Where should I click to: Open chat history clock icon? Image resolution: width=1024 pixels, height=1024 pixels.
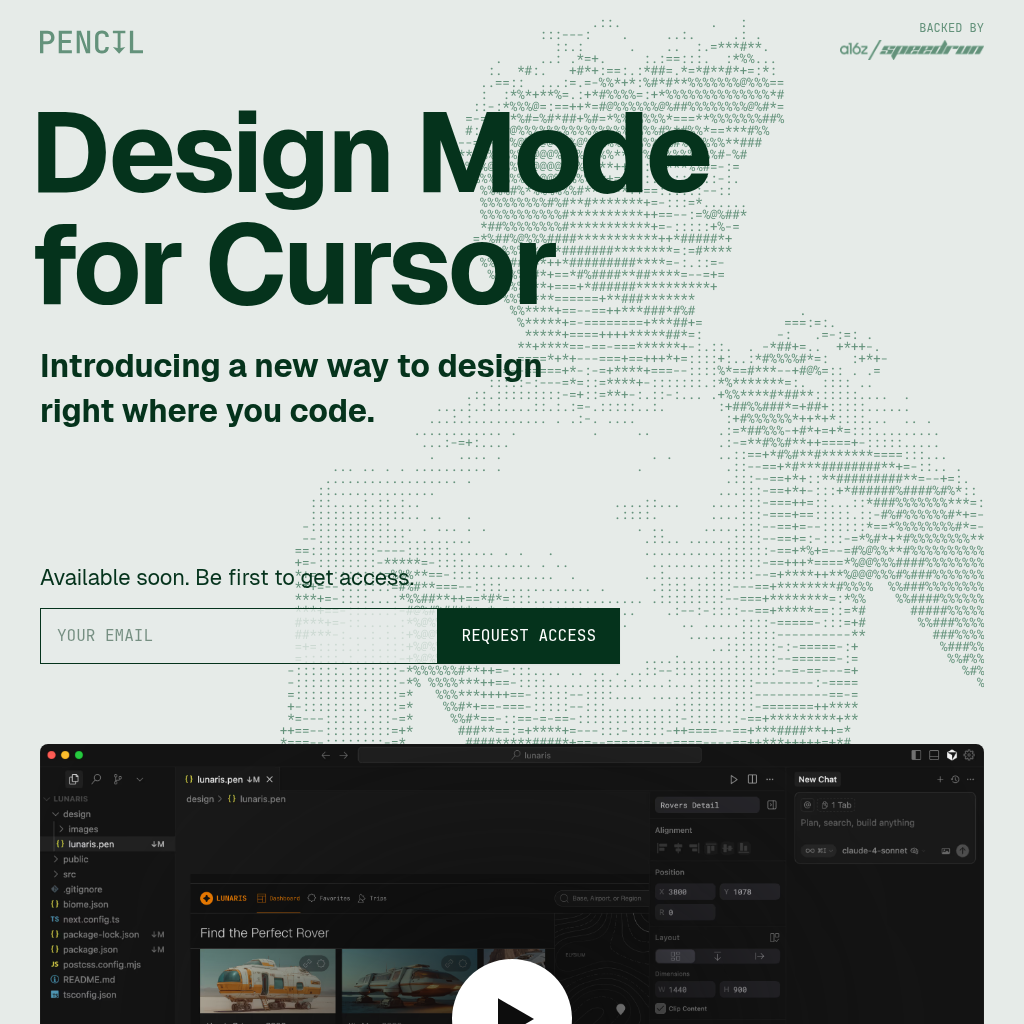955,779
